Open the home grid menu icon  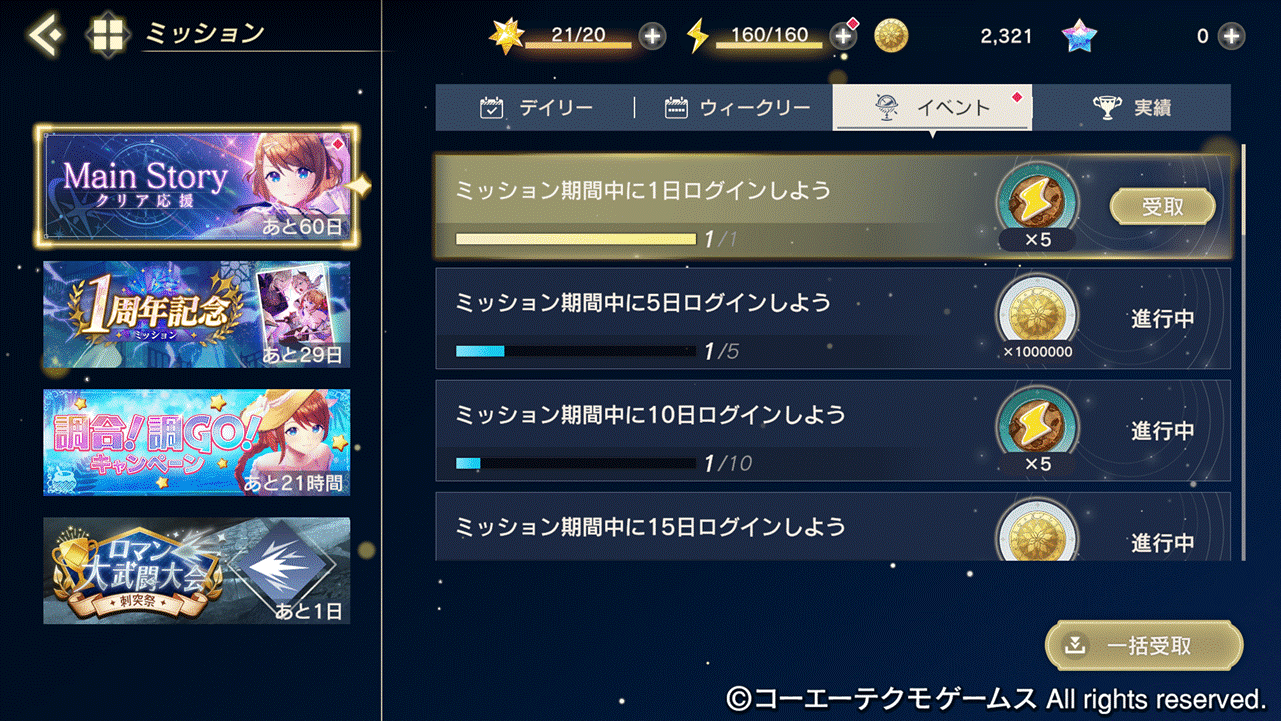tap(107, 36)
